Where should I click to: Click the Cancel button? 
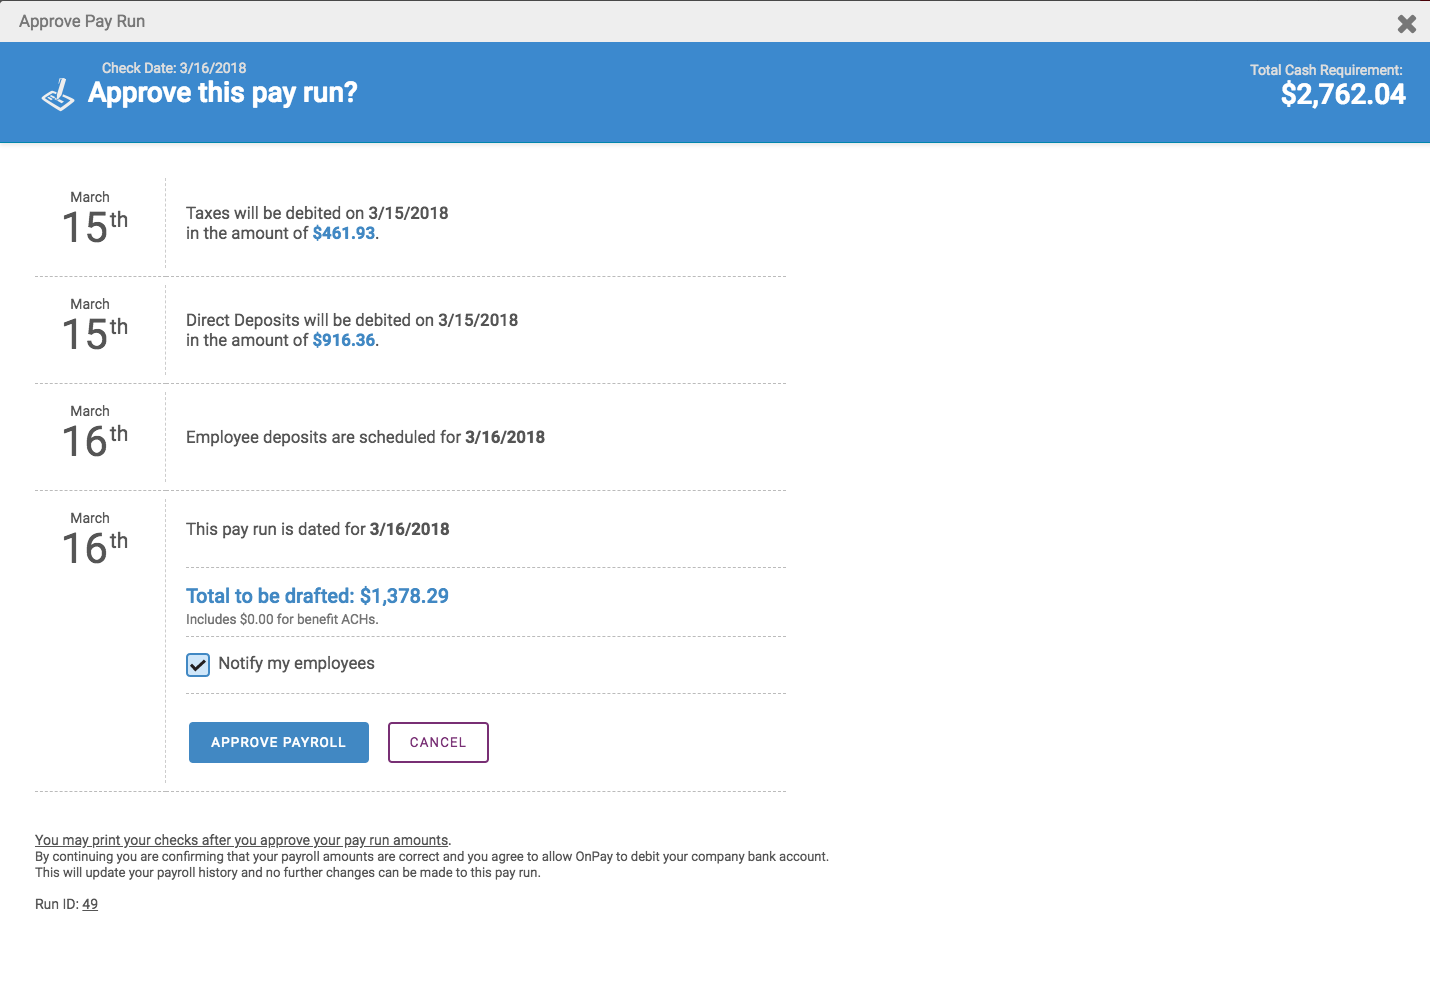point(438,742)
